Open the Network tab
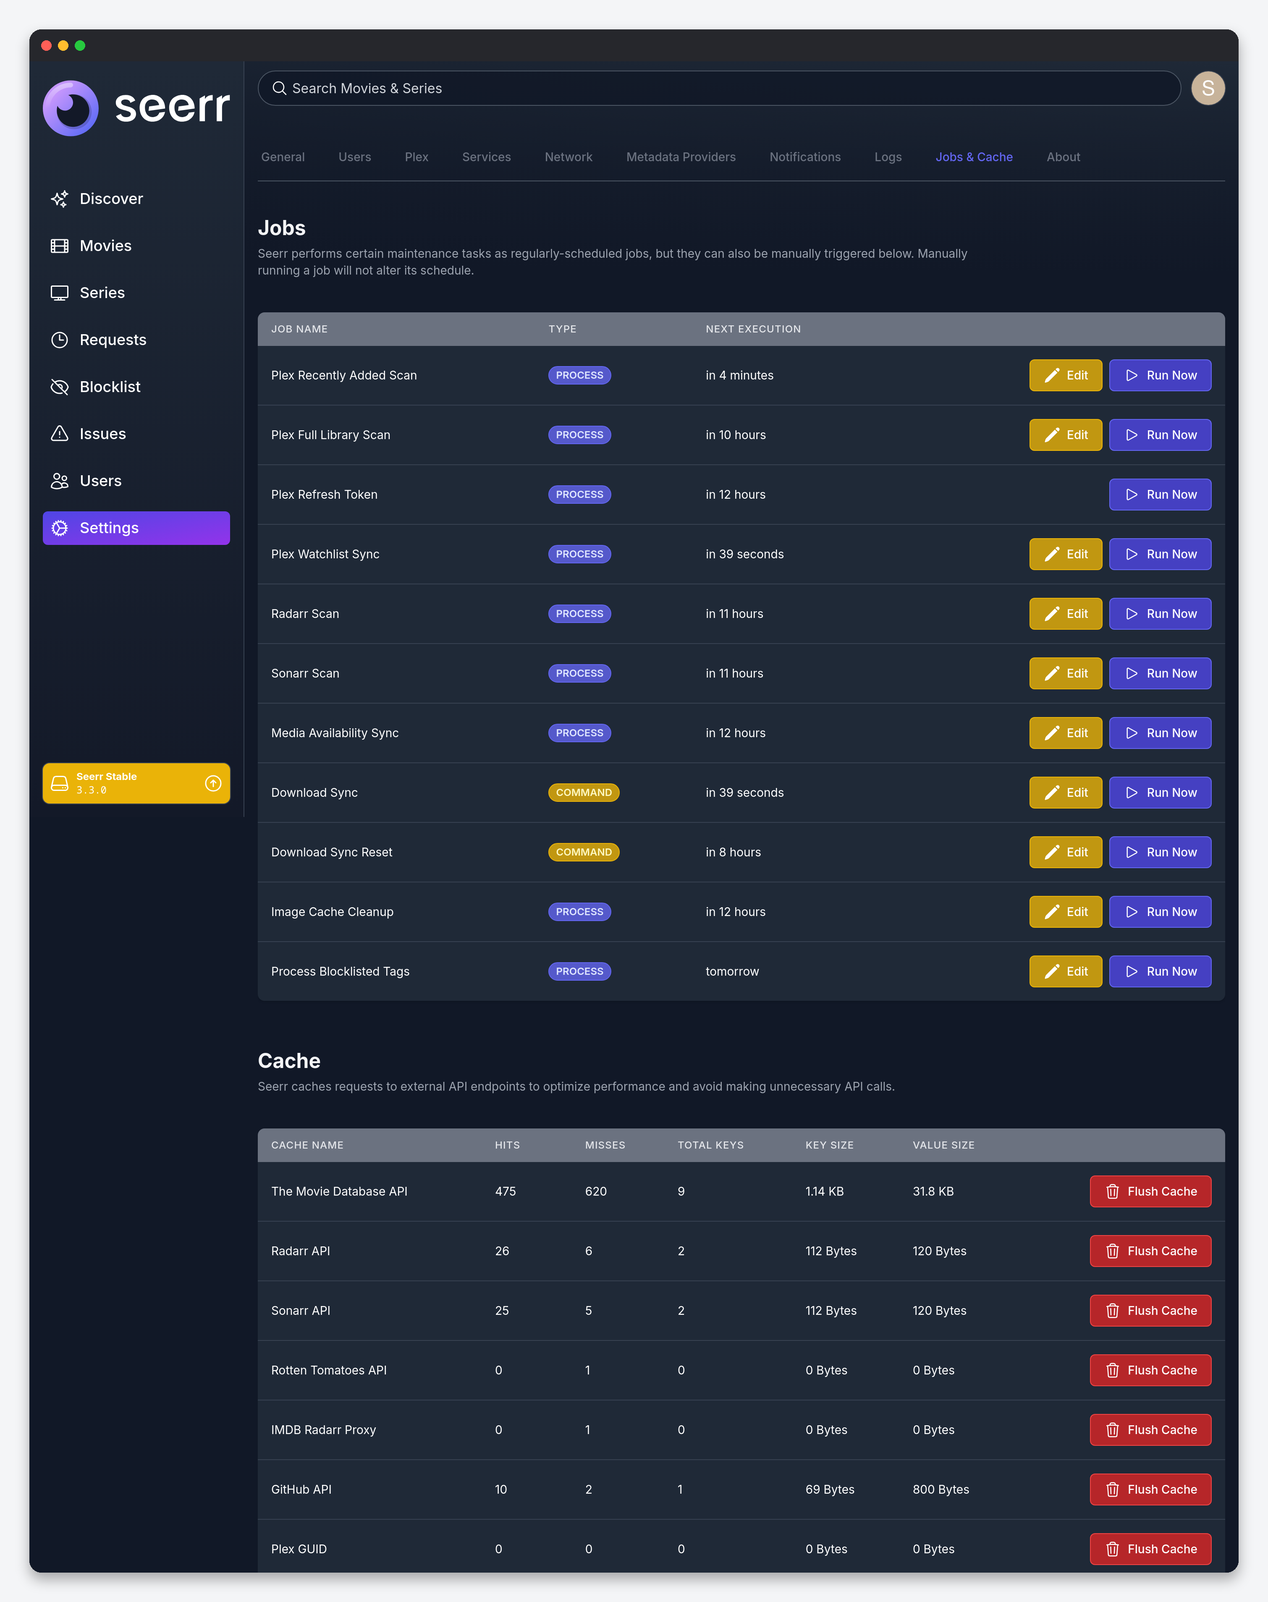Viewport: 1268px width, 1602px height. (x=569, y=157)
